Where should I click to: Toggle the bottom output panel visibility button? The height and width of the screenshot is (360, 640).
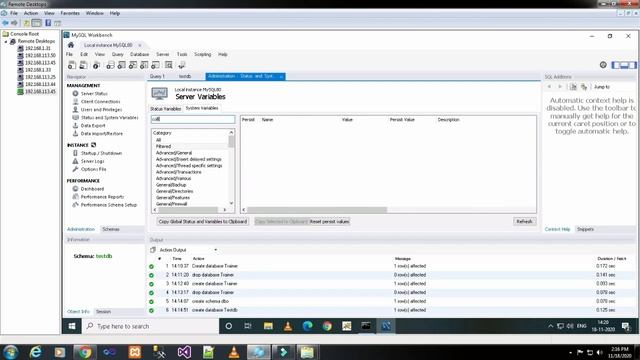(624, 65)
